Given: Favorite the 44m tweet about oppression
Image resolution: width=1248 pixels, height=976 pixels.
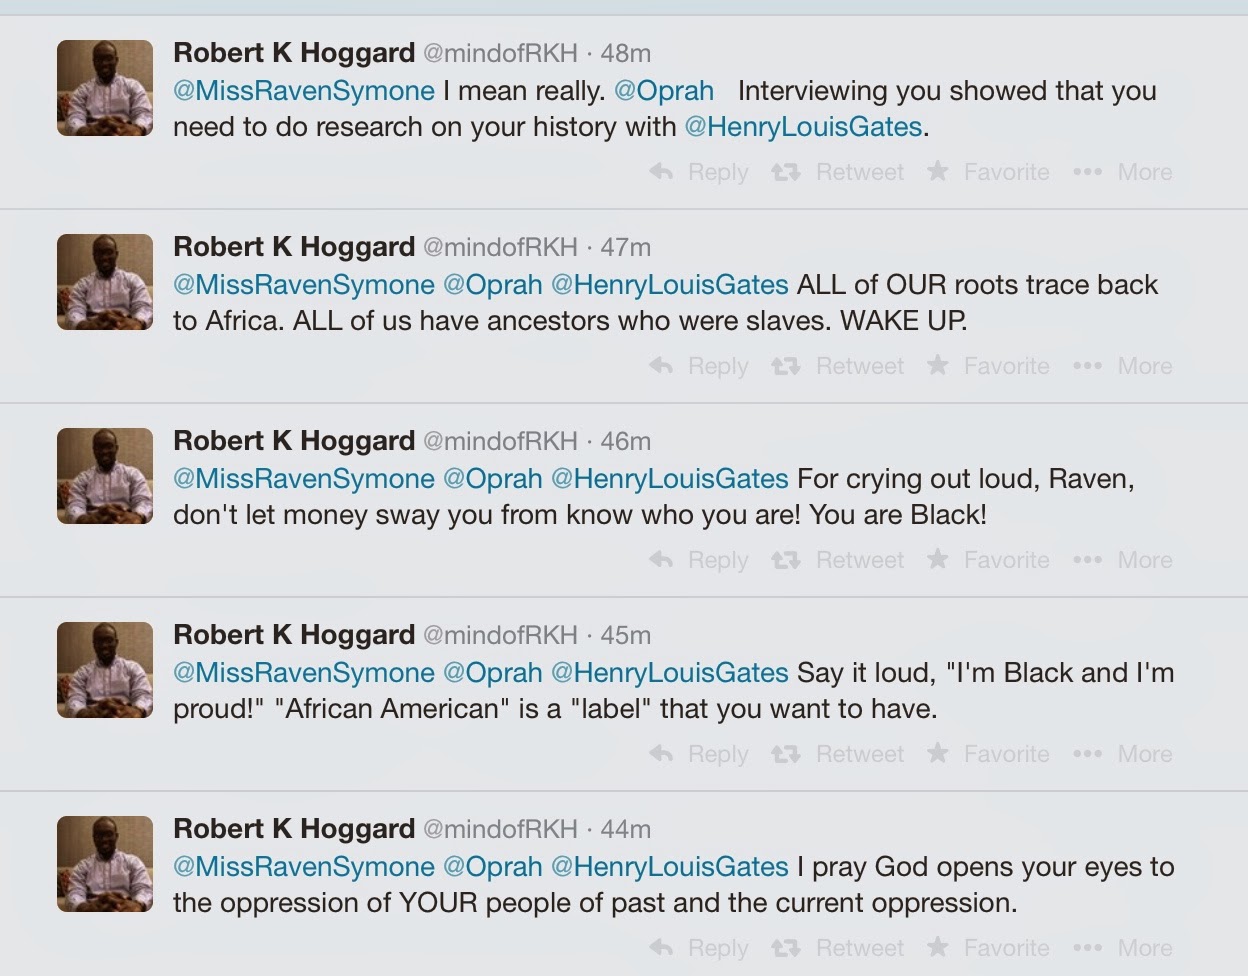Looking at the screenshot, I should (988, 948).
